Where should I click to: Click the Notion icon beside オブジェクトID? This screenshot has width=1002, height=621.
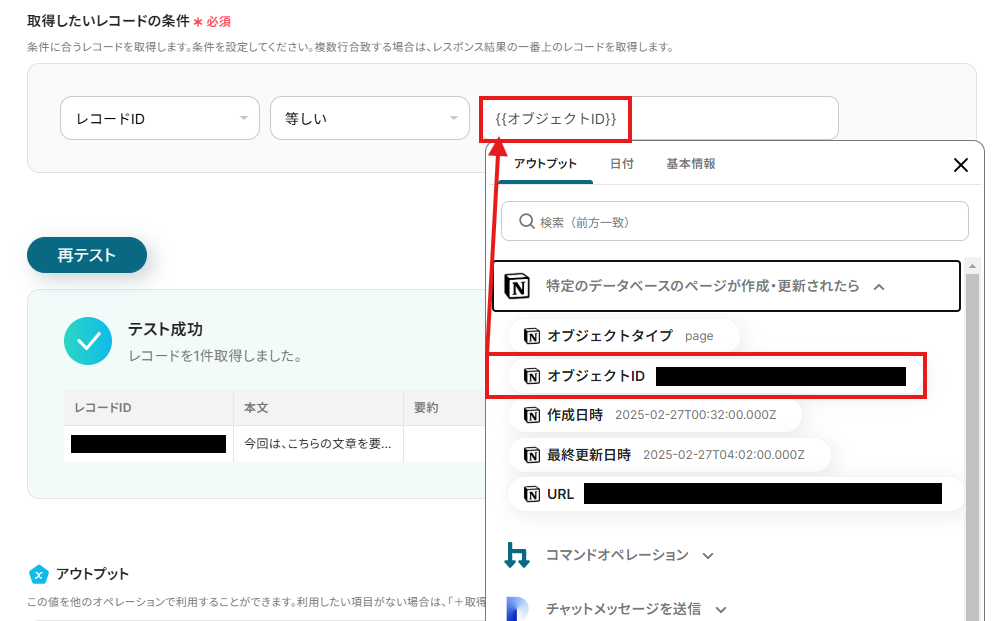click(x=532, y=376)
